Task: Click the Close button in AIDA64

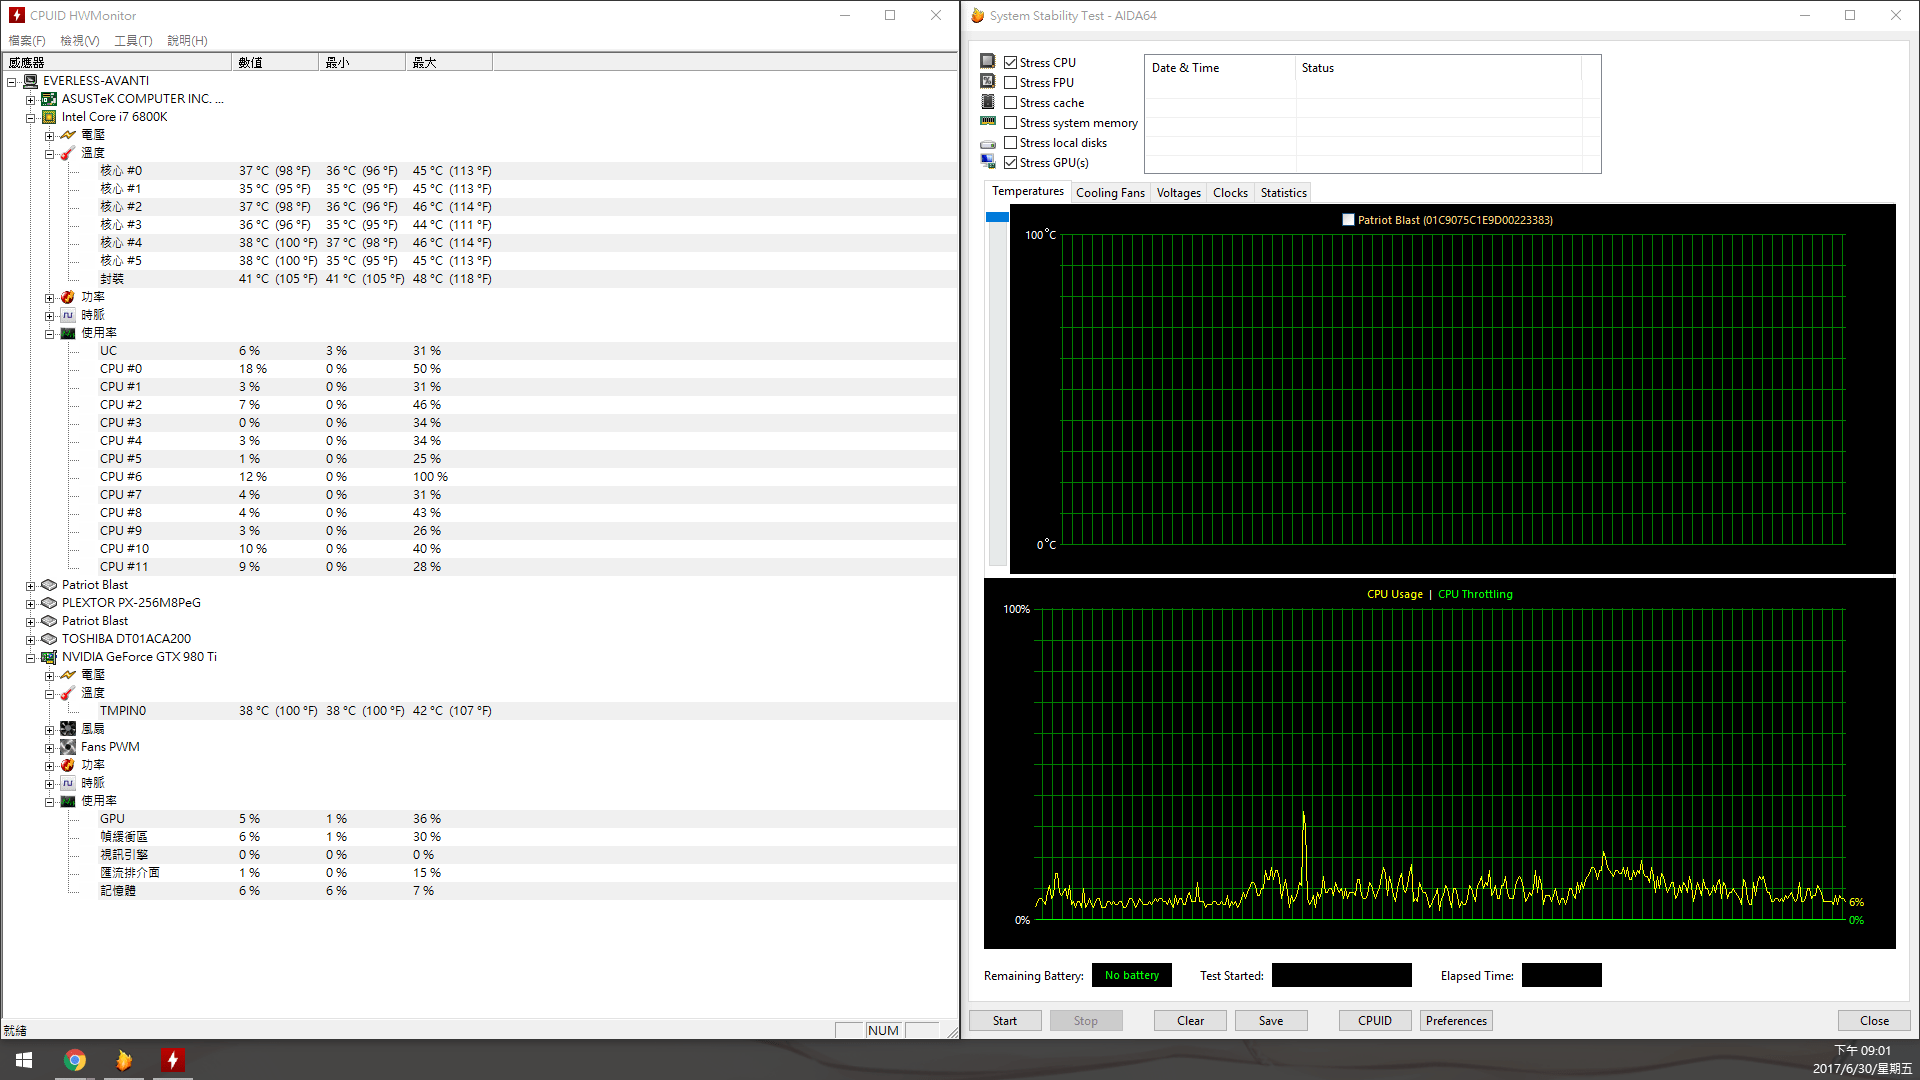Action: coord(1874,1021)
